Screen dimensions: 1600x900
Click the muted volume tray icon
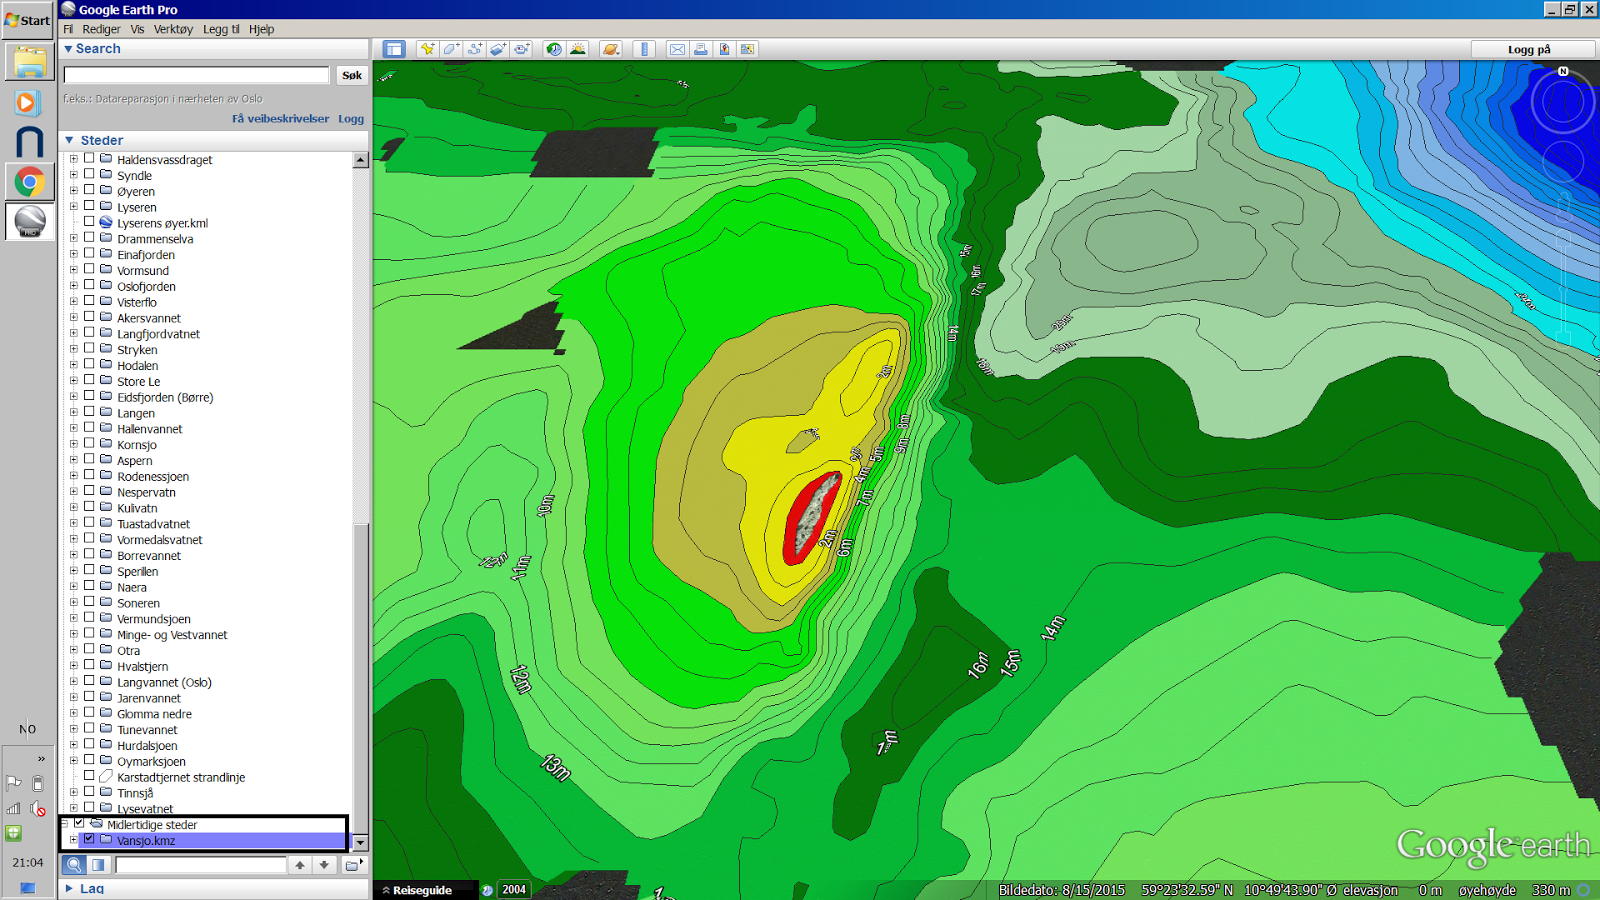pos(38,808)
